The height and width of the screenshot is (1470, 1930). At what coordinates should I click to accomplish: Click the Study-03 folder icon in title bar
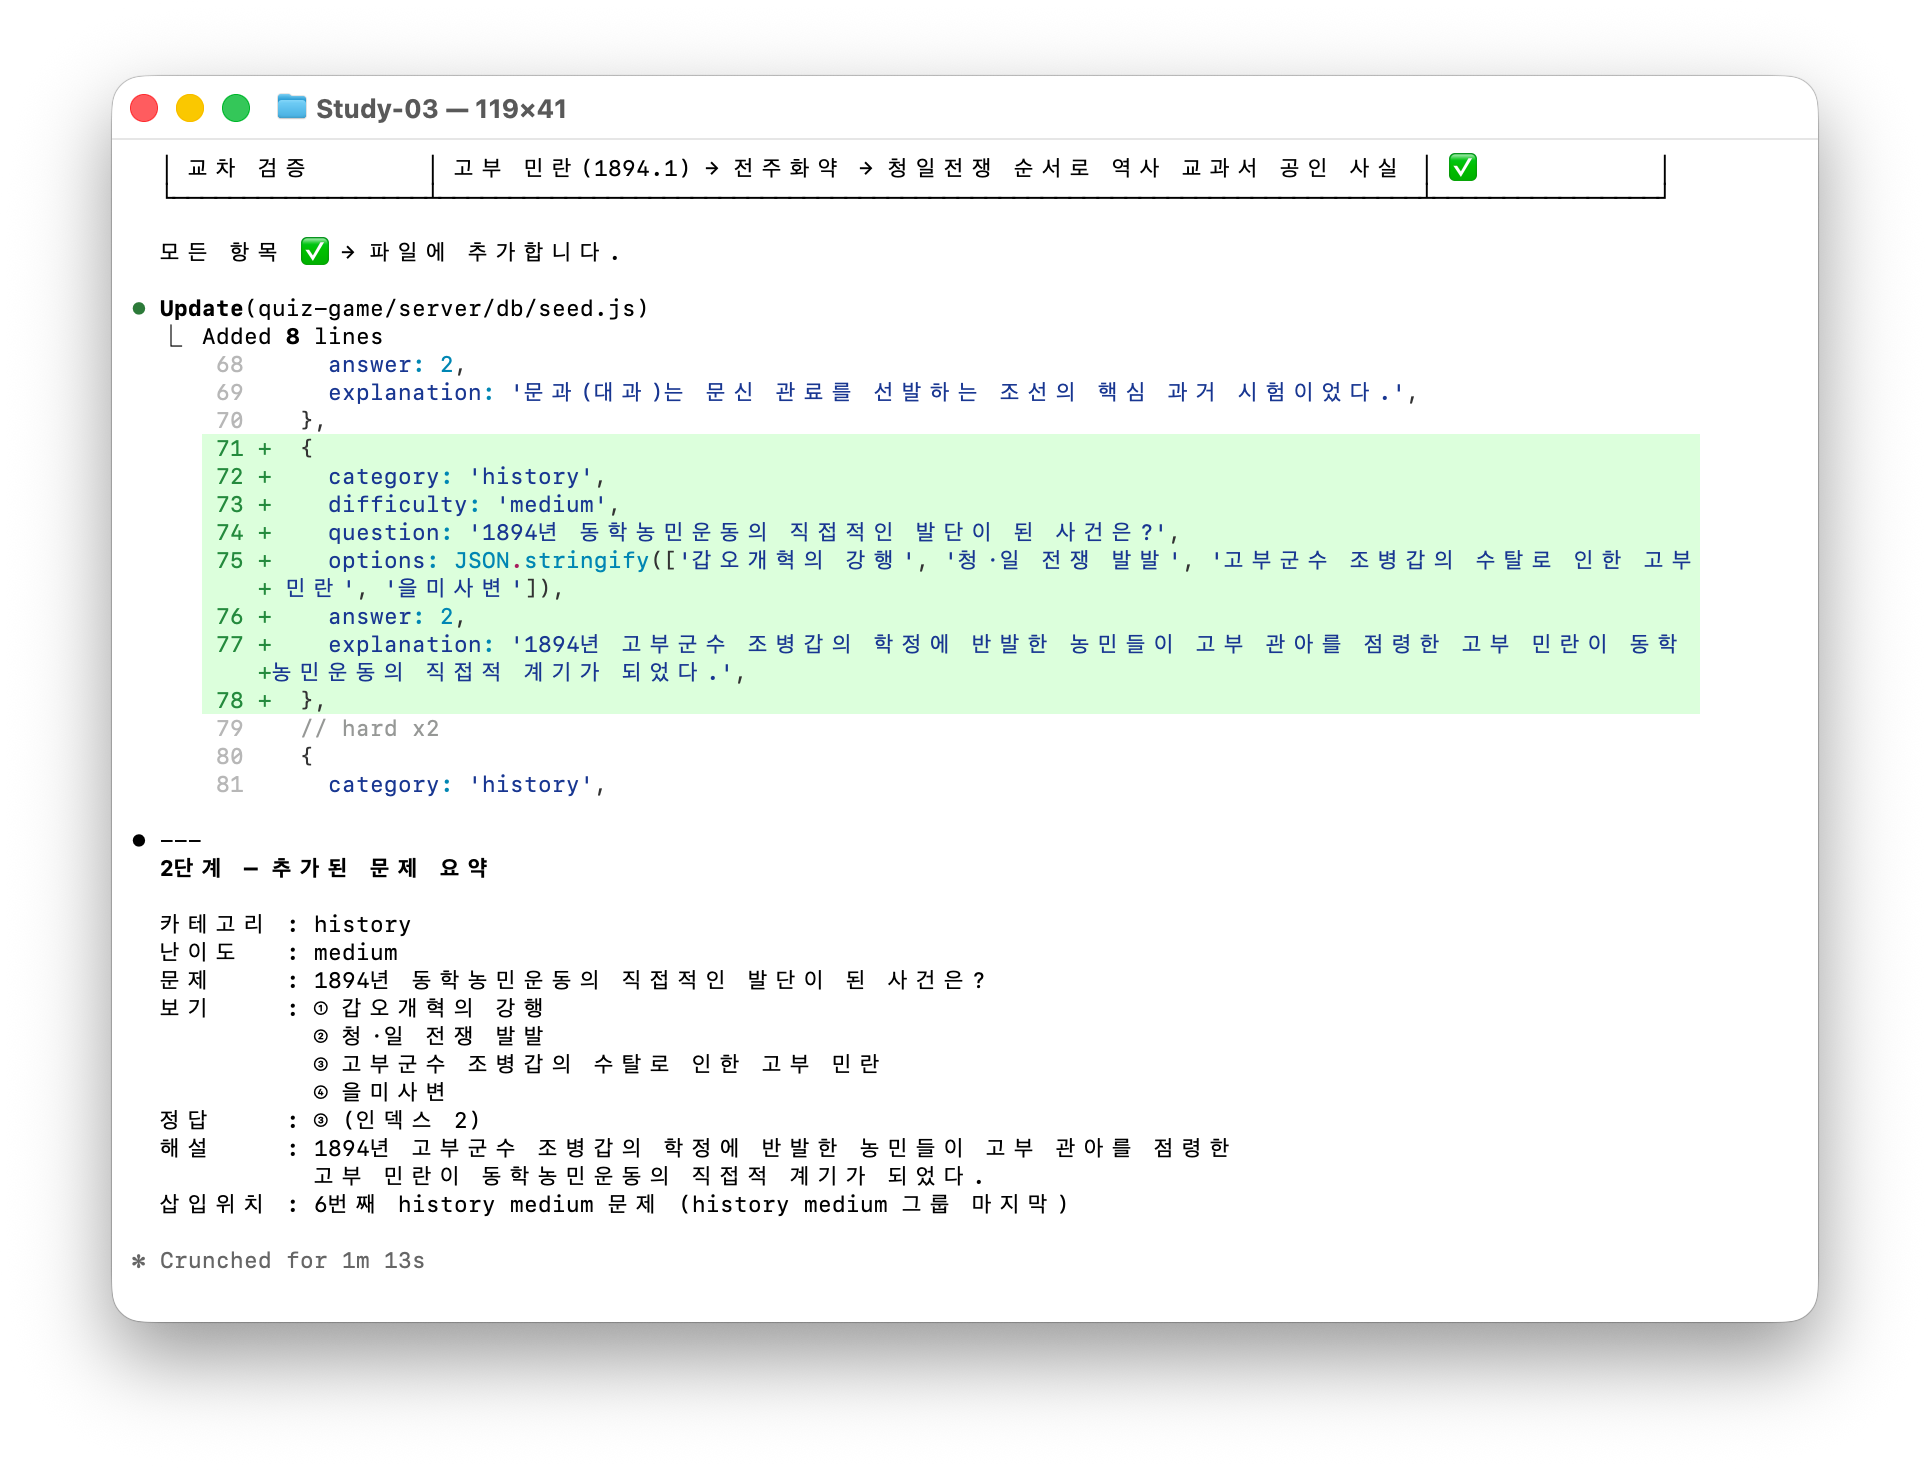(x=291, y=107)
